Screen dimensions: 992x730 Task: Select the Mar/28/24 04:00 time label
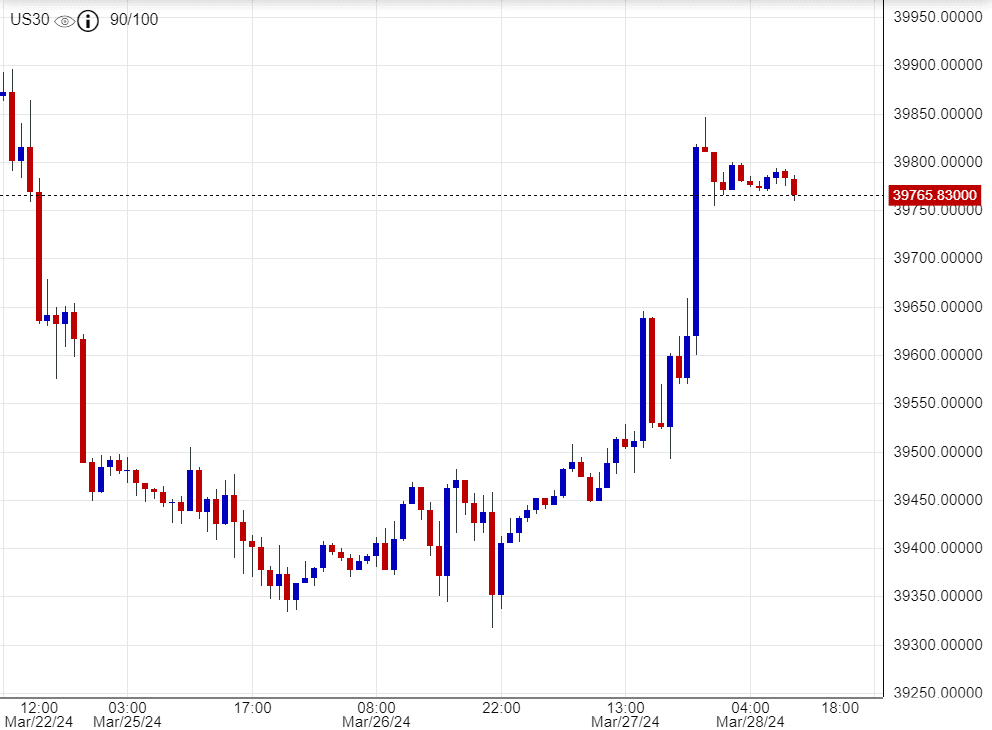(x=750, y=714)
